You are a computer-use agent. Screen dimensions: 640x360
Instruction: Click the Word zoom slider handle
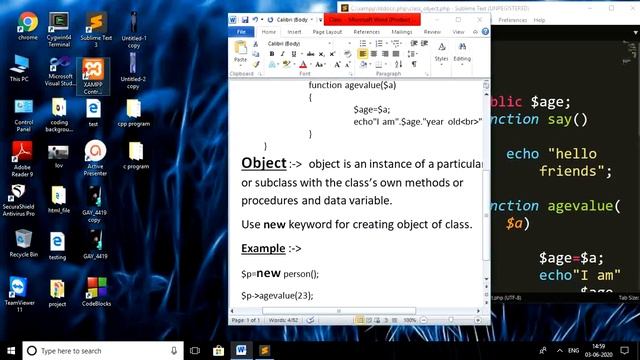(x=451, y=320)
